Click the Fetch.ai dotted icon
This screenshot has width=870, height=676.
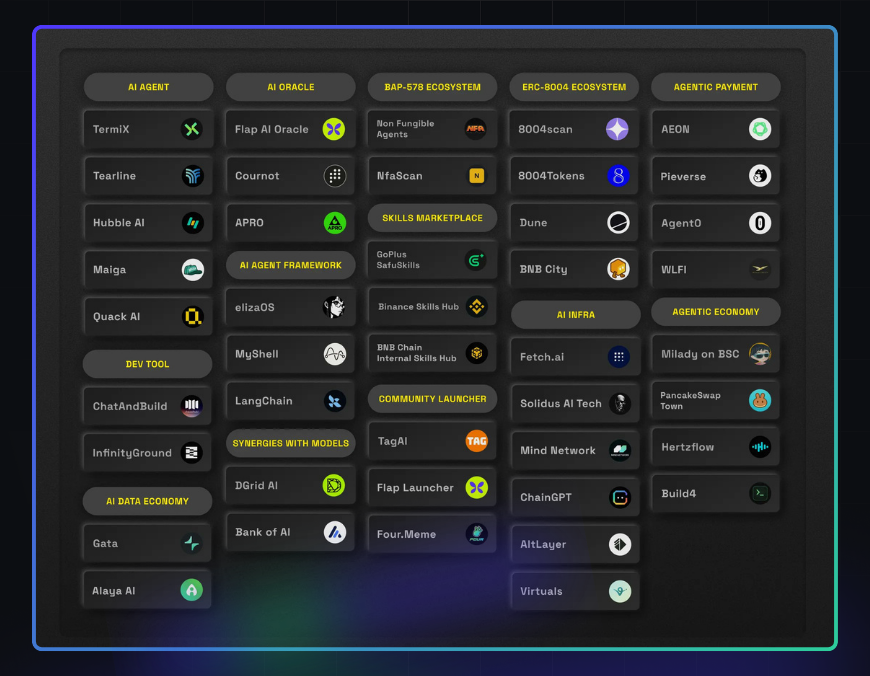click(619, 357)
